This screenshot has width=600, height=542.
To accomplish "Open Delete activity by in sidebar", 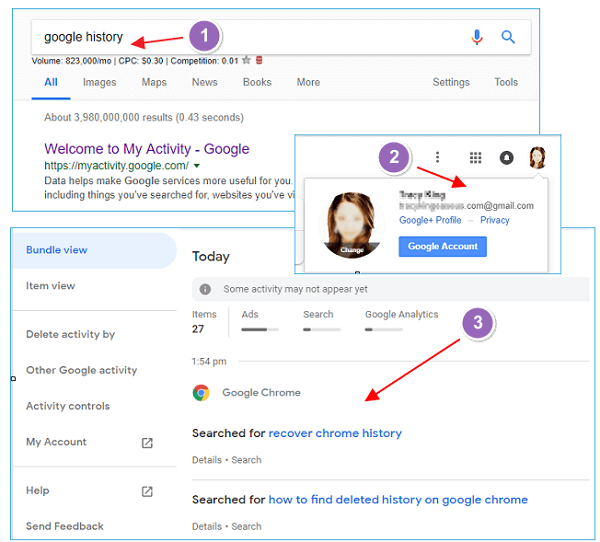I will 70,334.
